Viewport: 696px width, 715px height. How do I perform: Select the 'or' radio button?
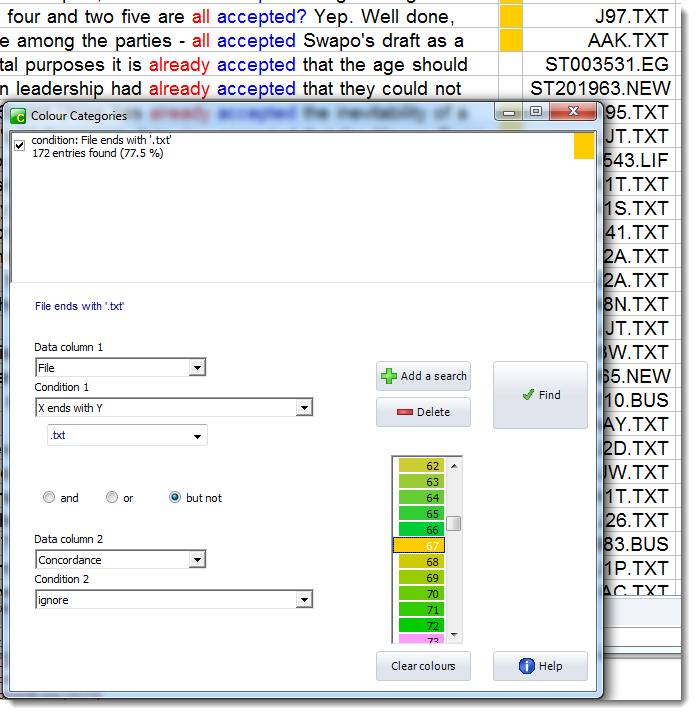pyautogui.click(x=112, y=498)
